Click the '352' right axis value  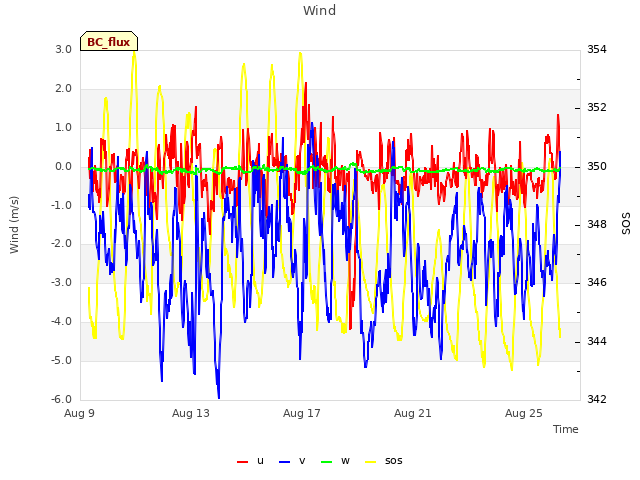(x=597, y=107)
